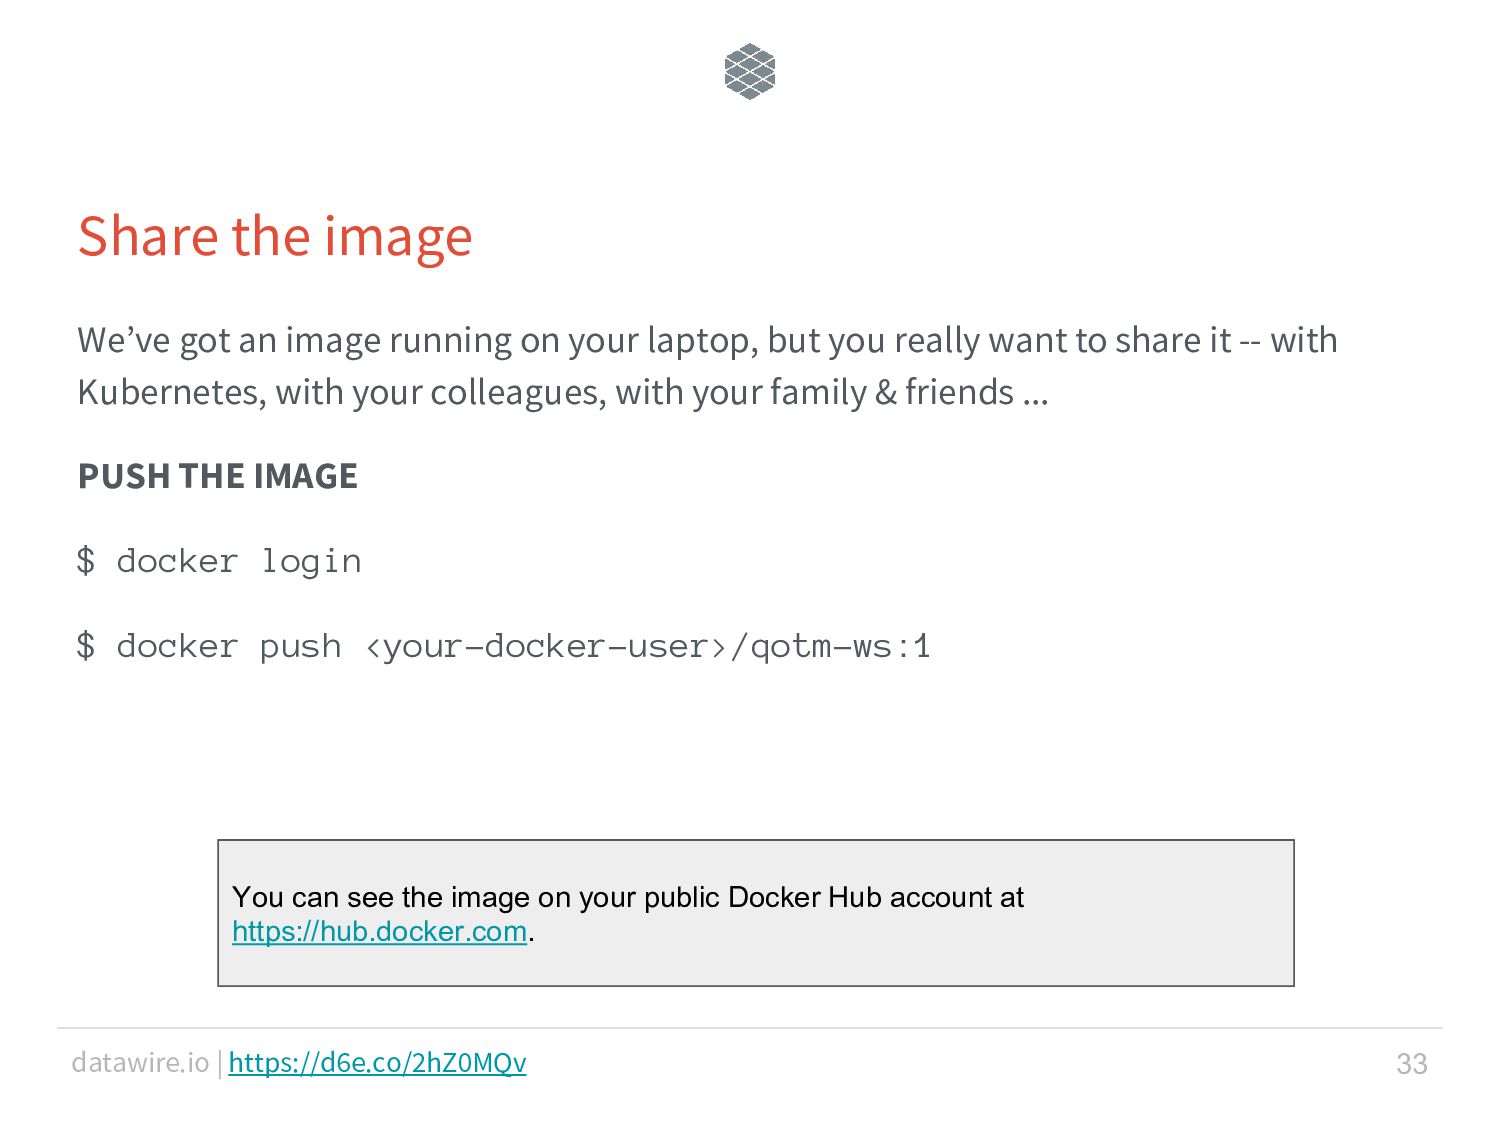This screenshot has width=1500, height=1125.
Task: Click the '$ docker login' command line
Action: (219, 561)
